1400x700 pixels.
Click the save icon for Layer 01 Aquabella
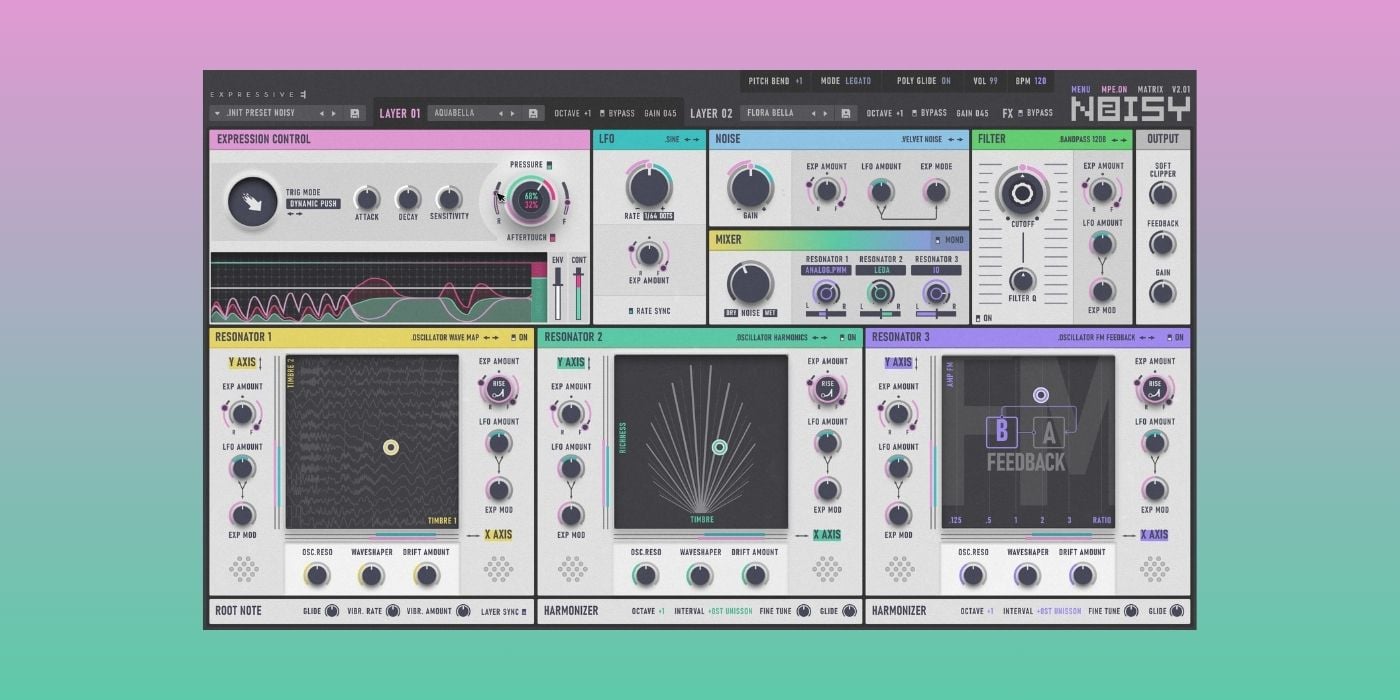click(533, 113)
